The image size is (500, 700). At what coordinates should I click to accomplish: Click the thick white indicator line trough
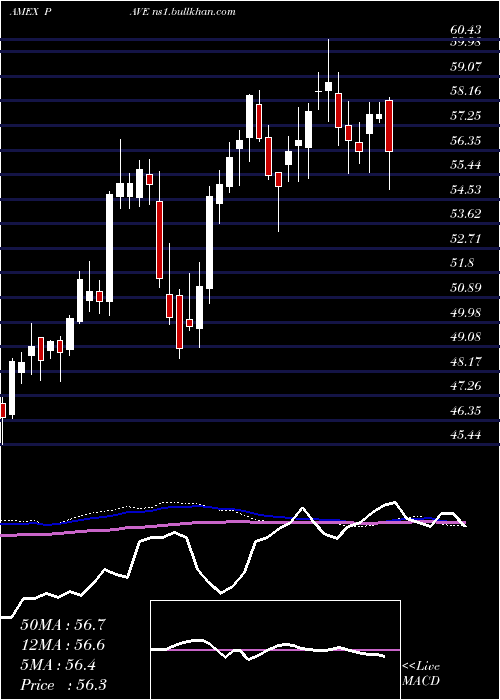(221, 593)
